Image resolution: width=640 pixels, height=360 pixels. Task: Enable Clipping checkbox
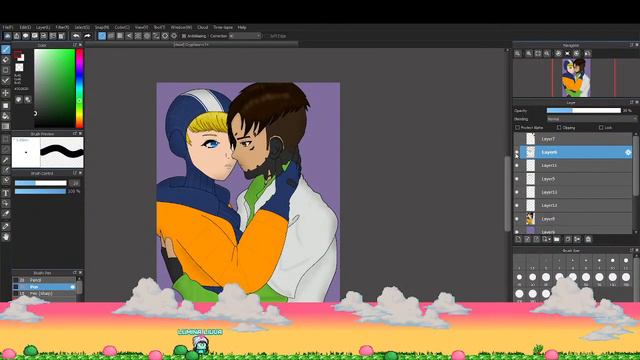(559, 128)
